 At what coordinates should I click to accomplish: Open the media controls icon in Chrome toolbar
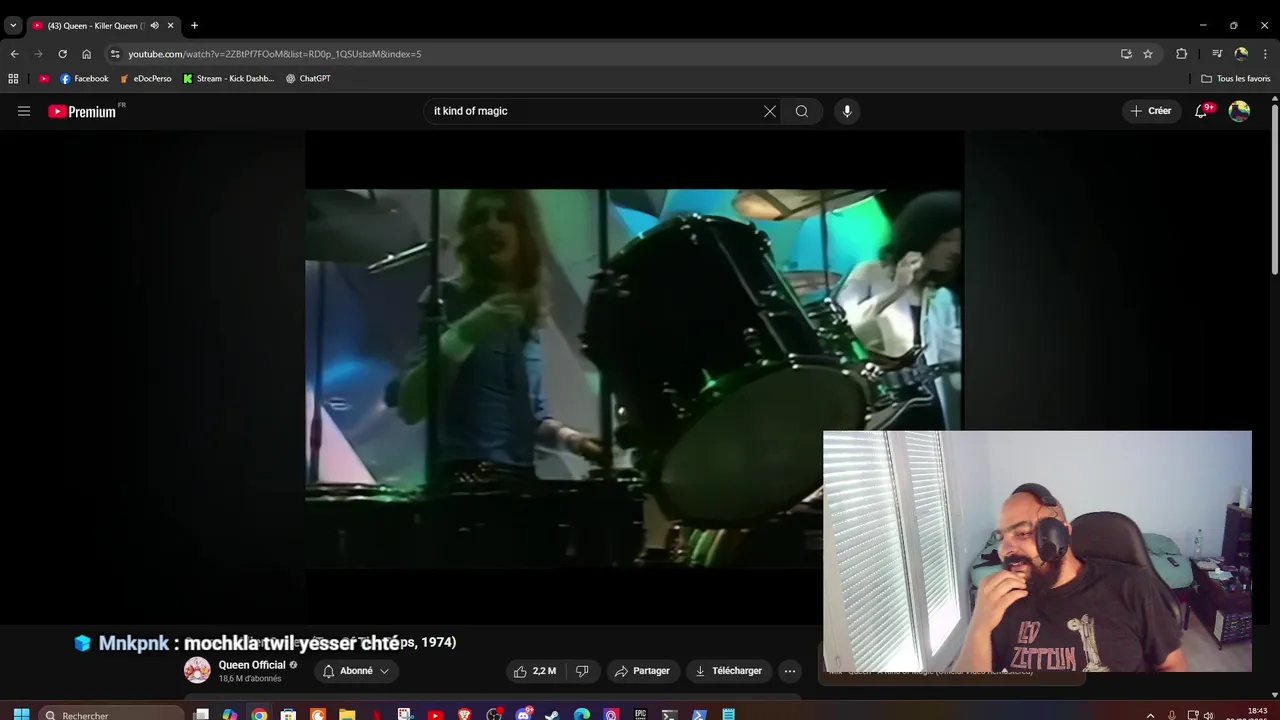(1217, 54)
